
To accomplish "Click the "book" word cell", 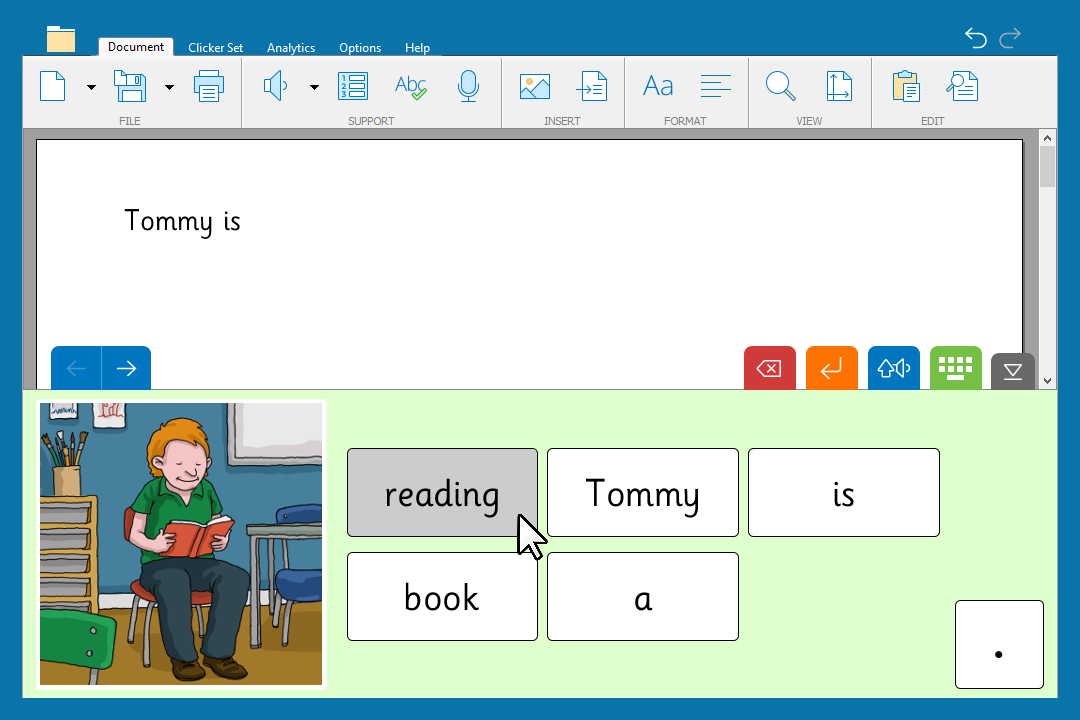I will 442,597.
